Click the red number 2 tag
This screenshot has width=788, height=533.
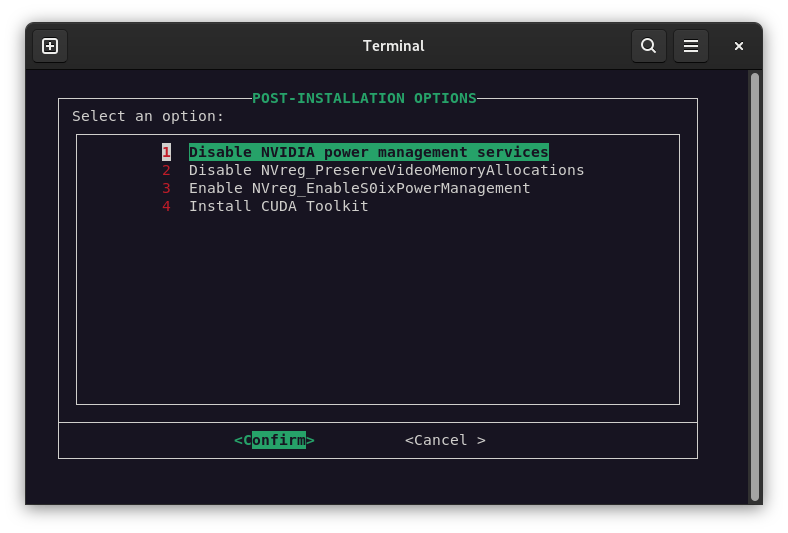[x=167, y=170]
